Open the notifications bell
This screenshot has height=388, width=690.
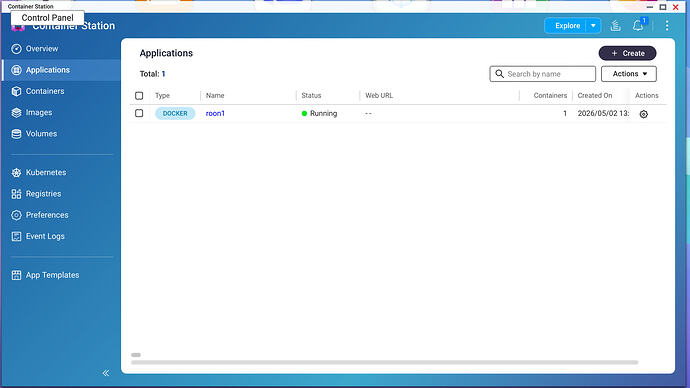tap(638, 26)
